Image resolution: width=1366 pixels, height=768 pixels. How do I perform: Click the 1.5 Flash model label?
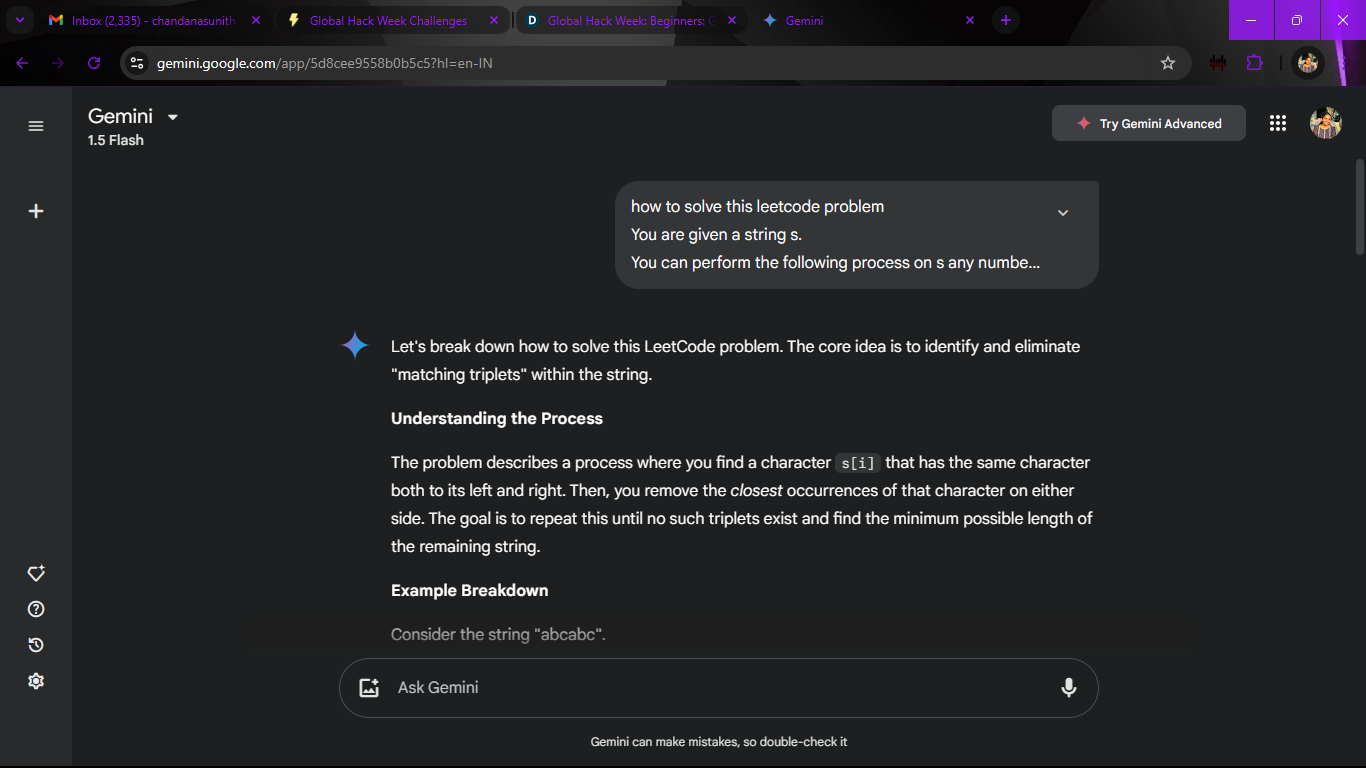pyautogui.click(x=116, y=140)
